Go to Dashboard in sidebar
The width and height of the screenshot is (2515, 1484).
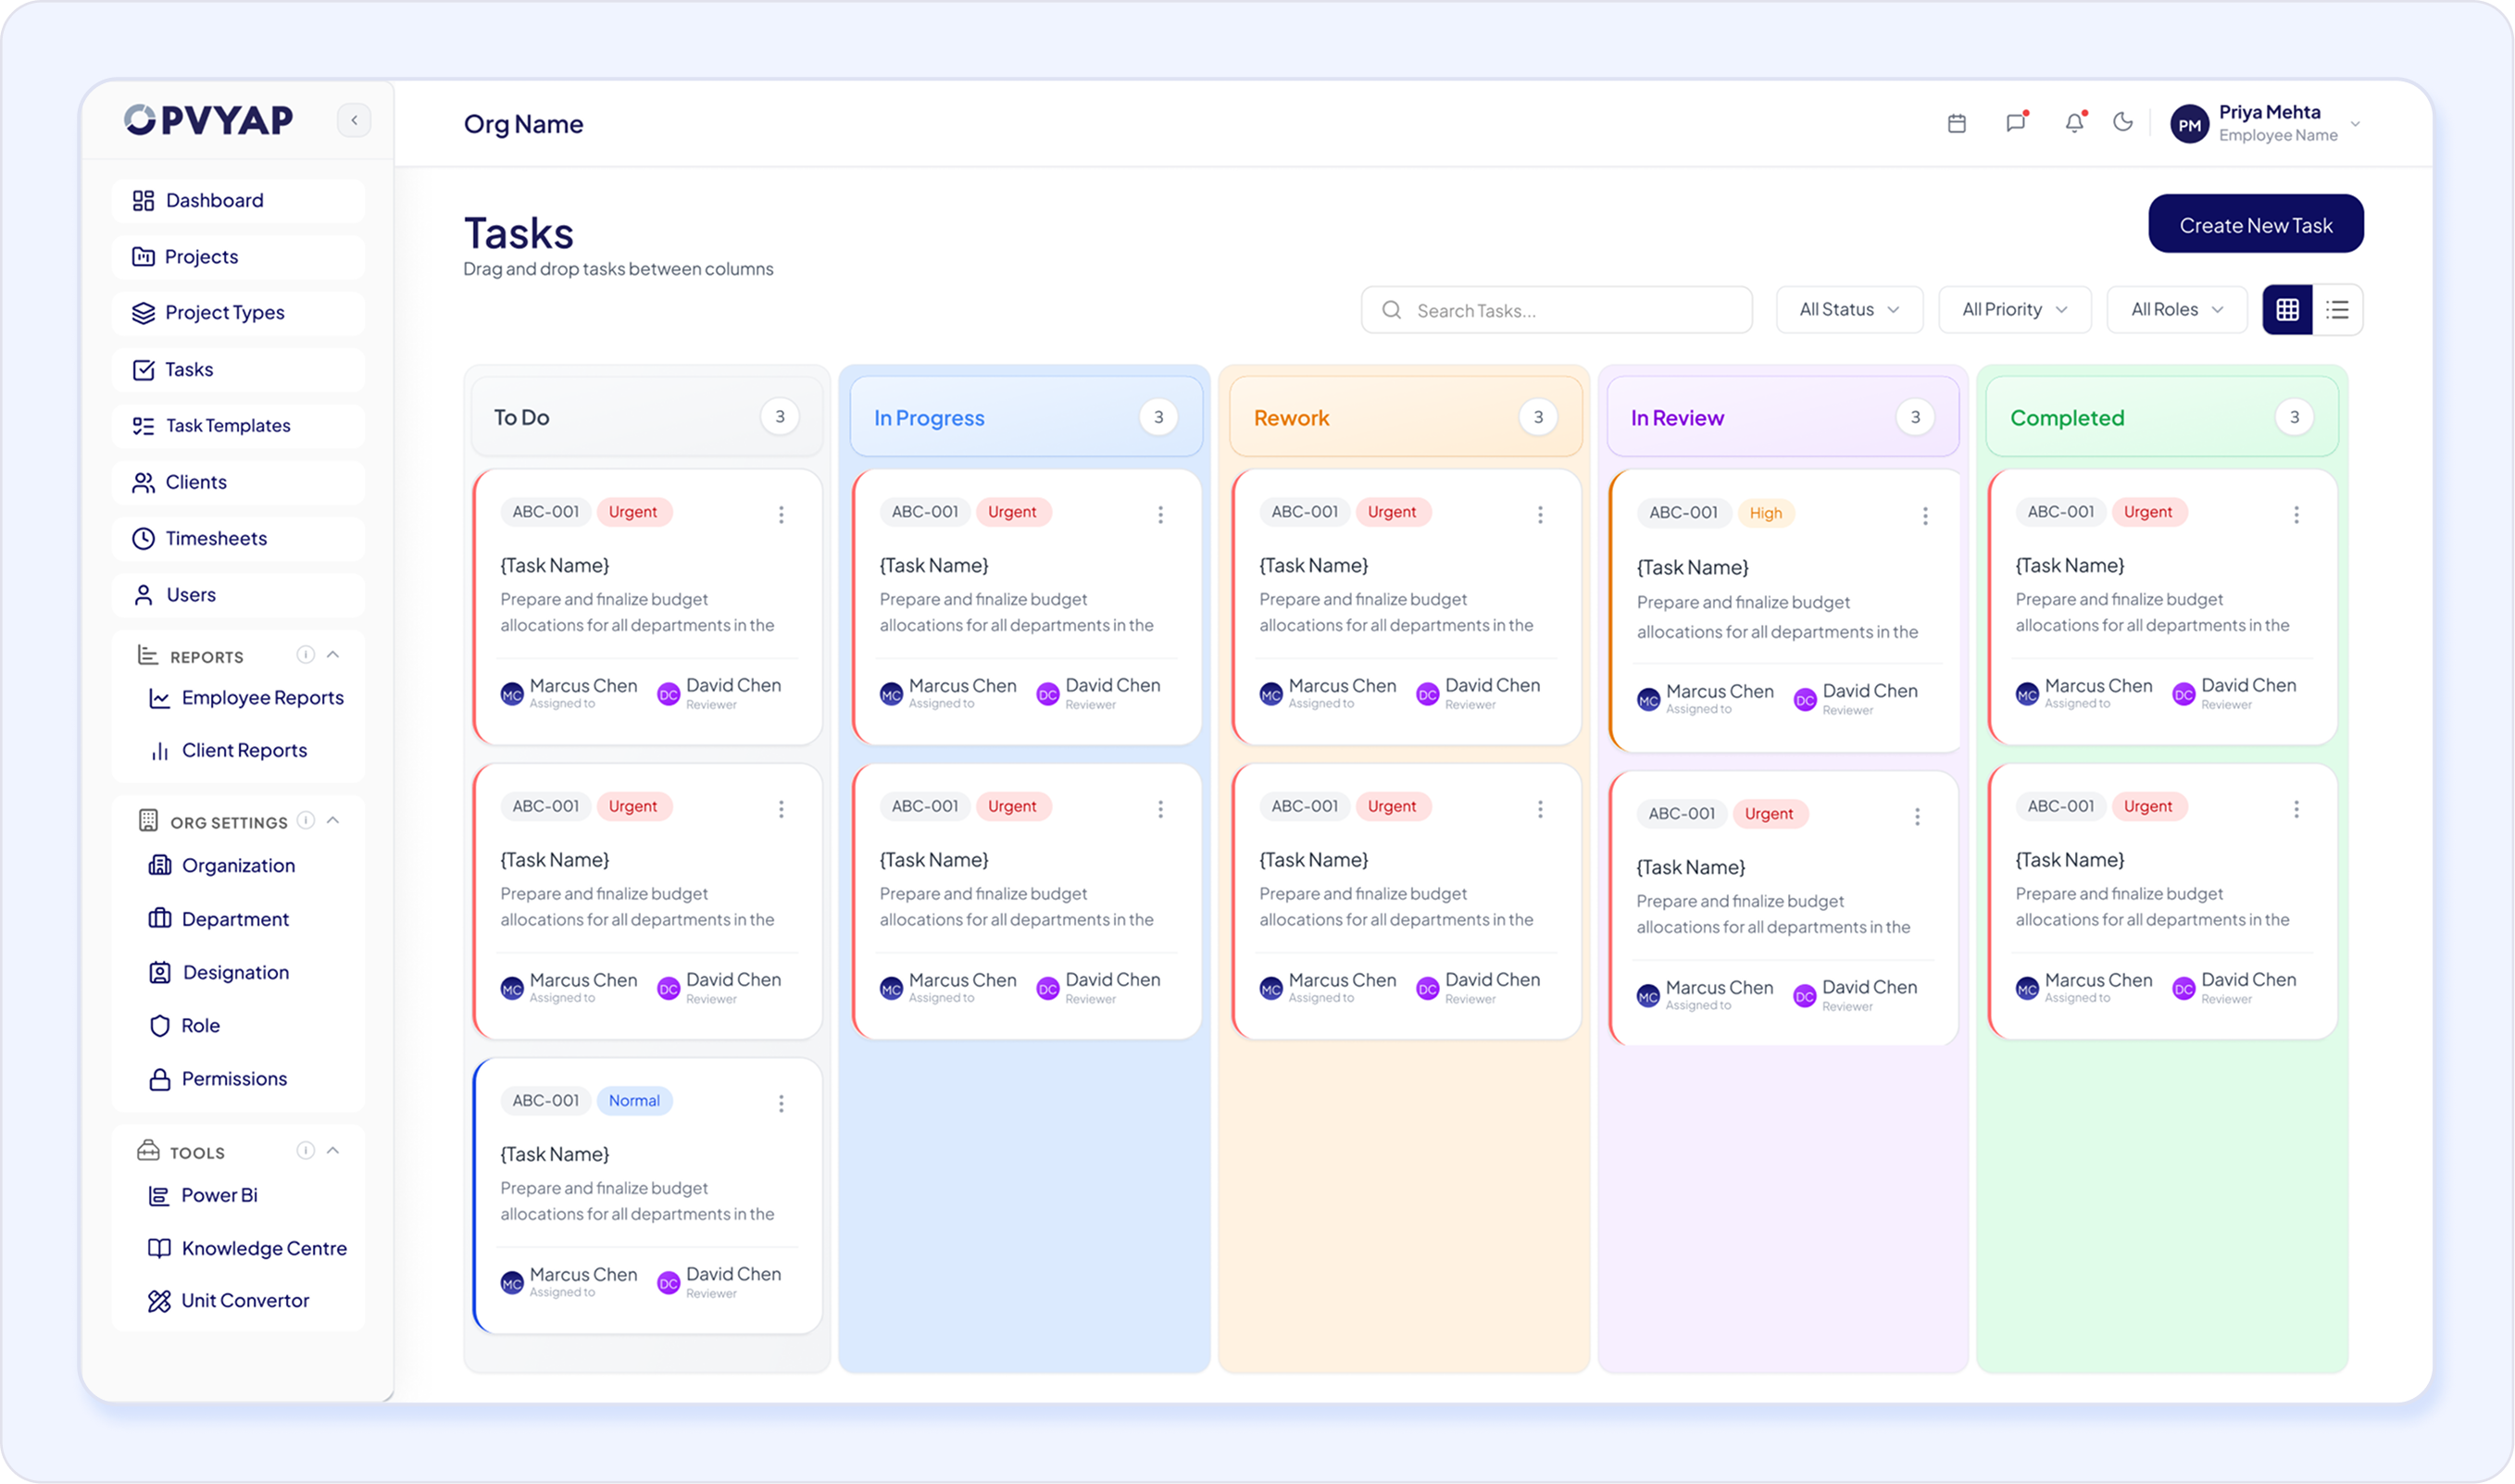[x=238, y=201]
